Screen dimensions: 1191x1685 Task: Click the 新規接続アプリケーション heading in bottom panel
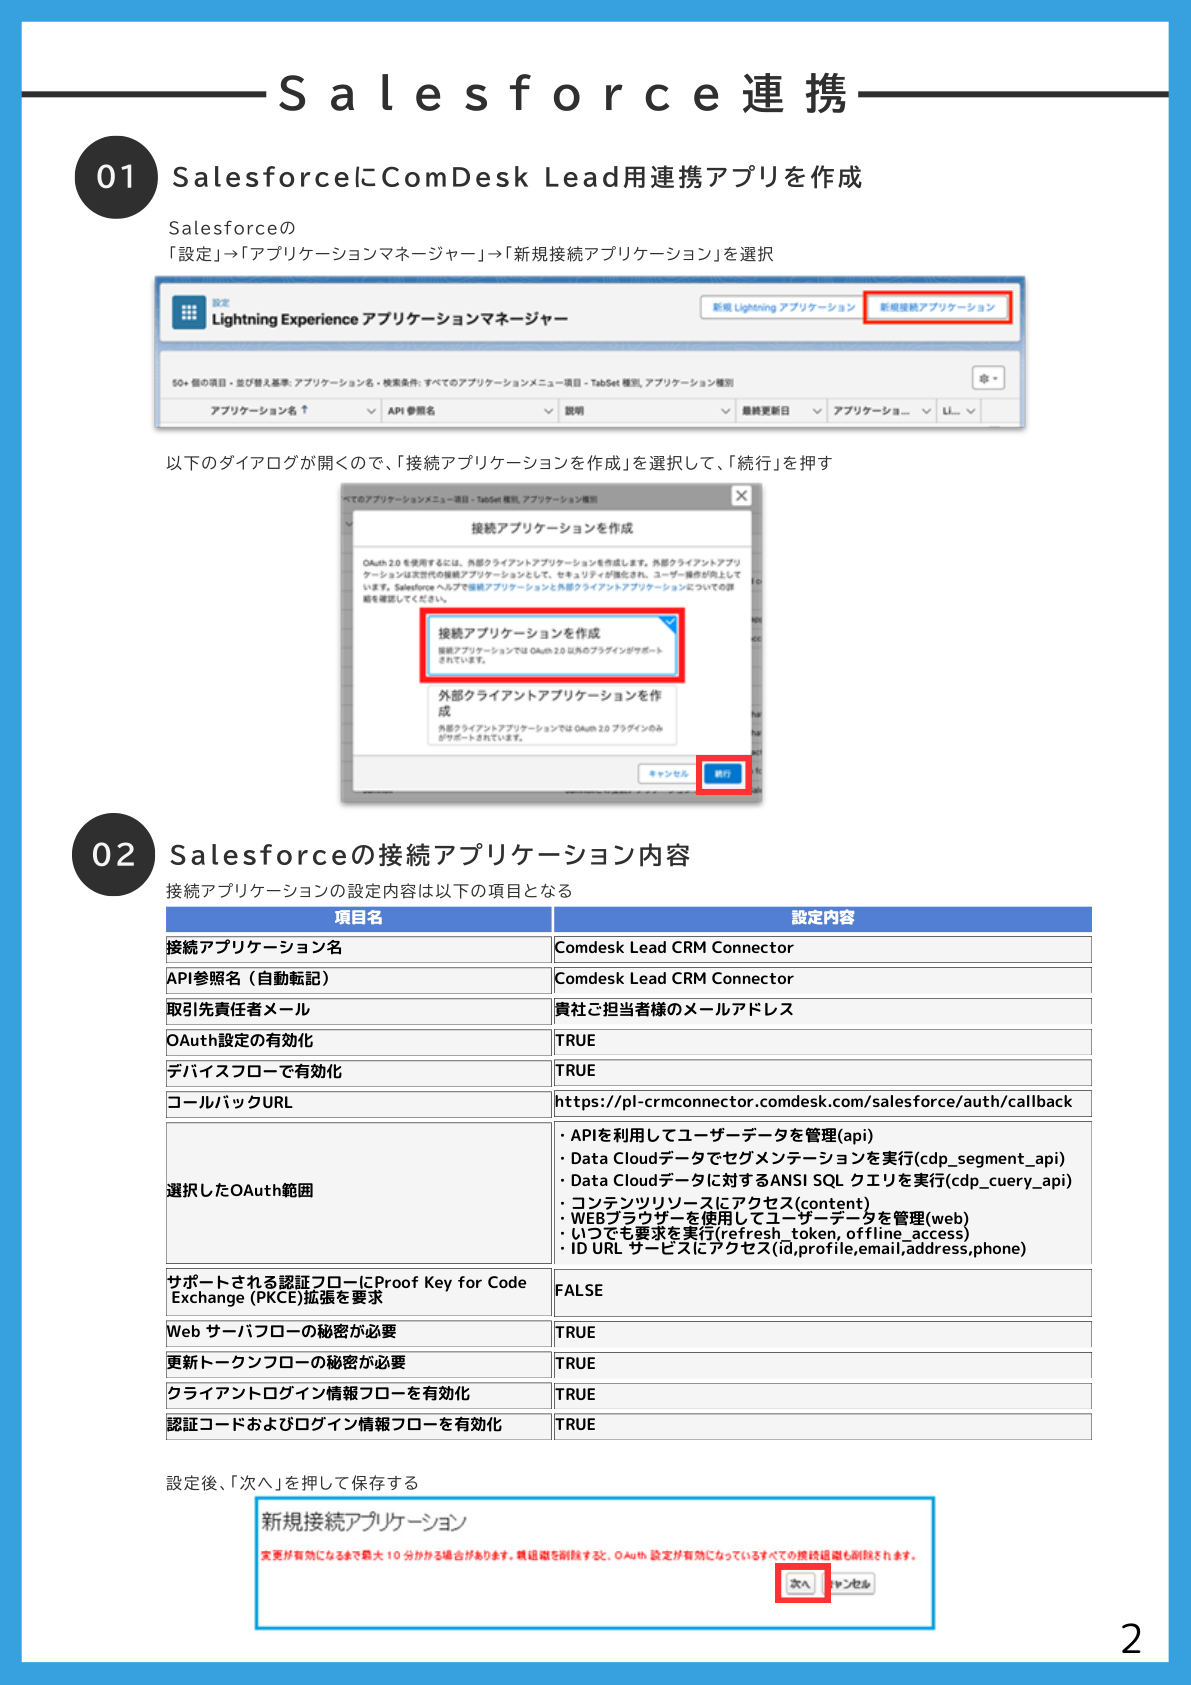click(364, 1521)
